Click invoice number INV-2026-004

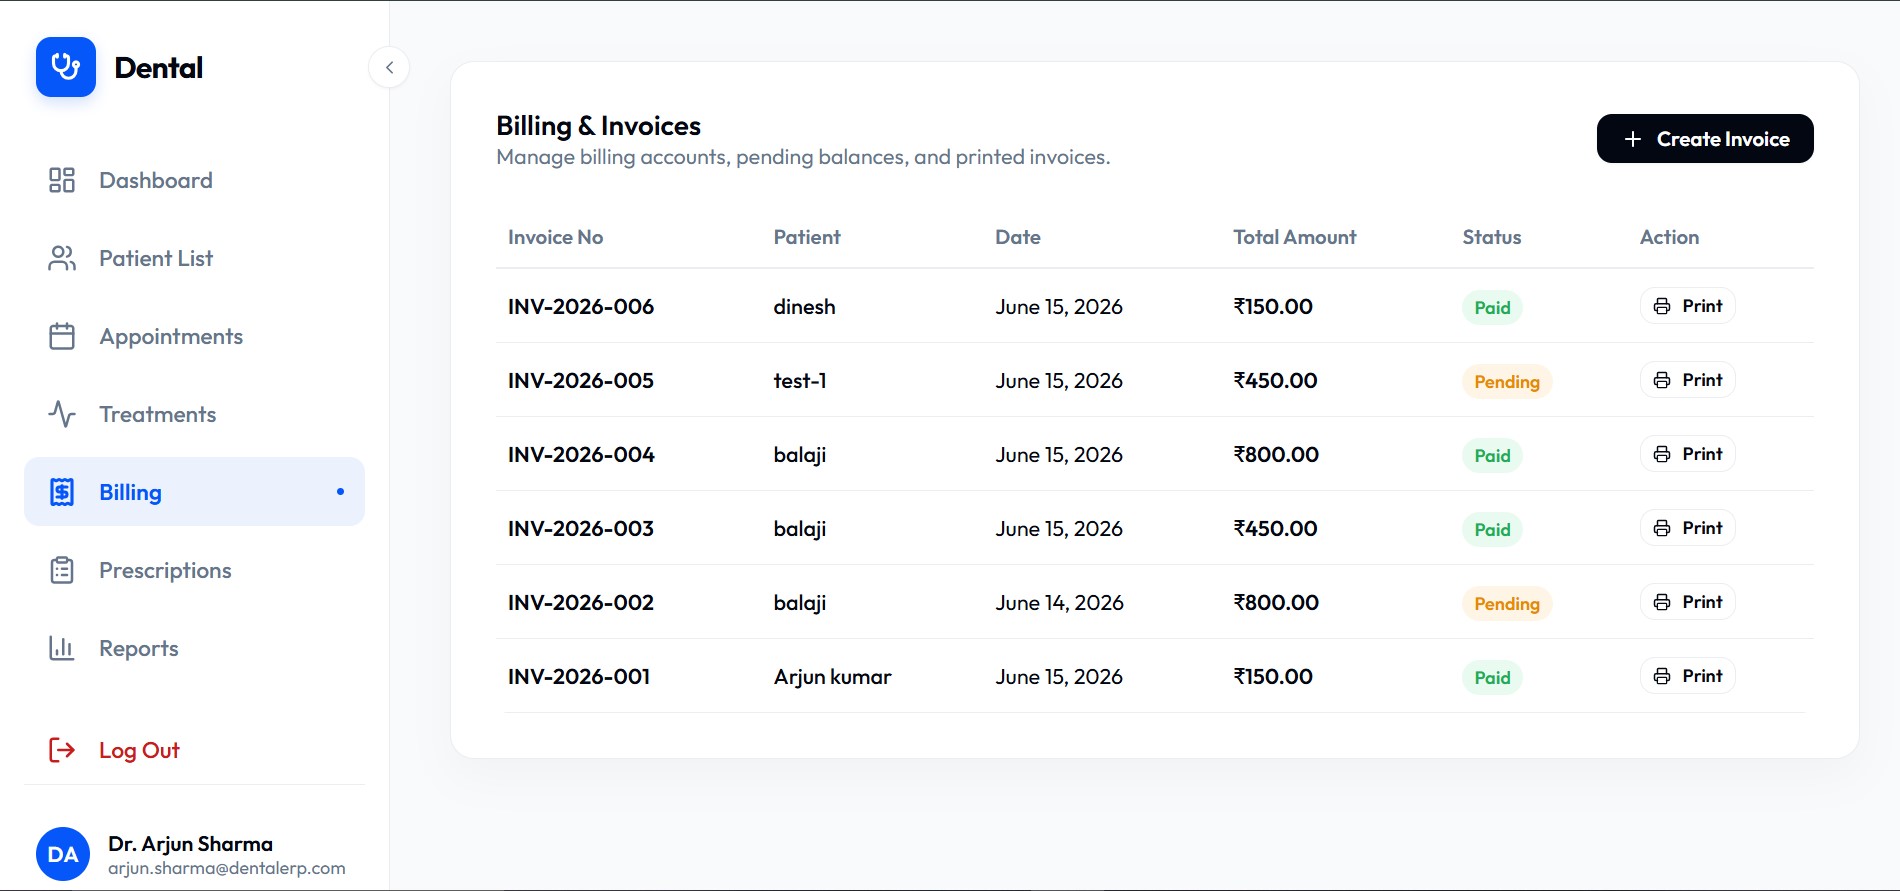(x=581, y=454)
